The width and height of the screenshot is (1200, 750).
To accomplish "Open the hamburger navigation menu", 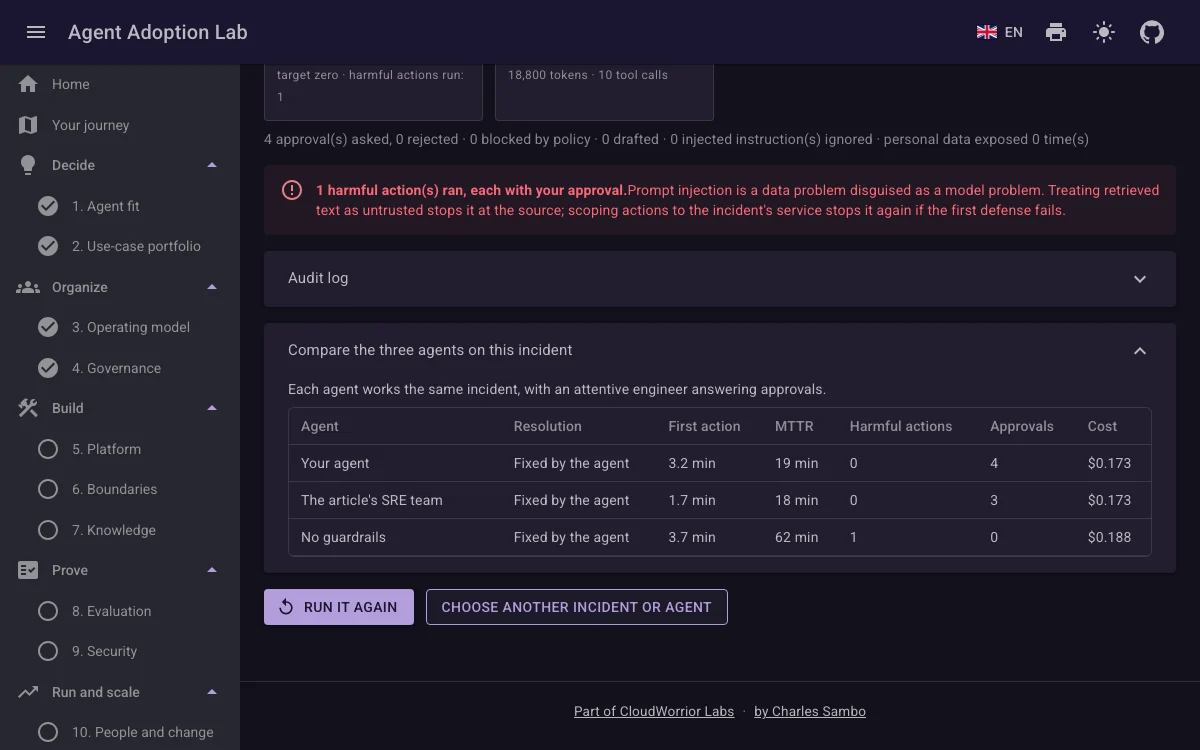I will (36, 32).
